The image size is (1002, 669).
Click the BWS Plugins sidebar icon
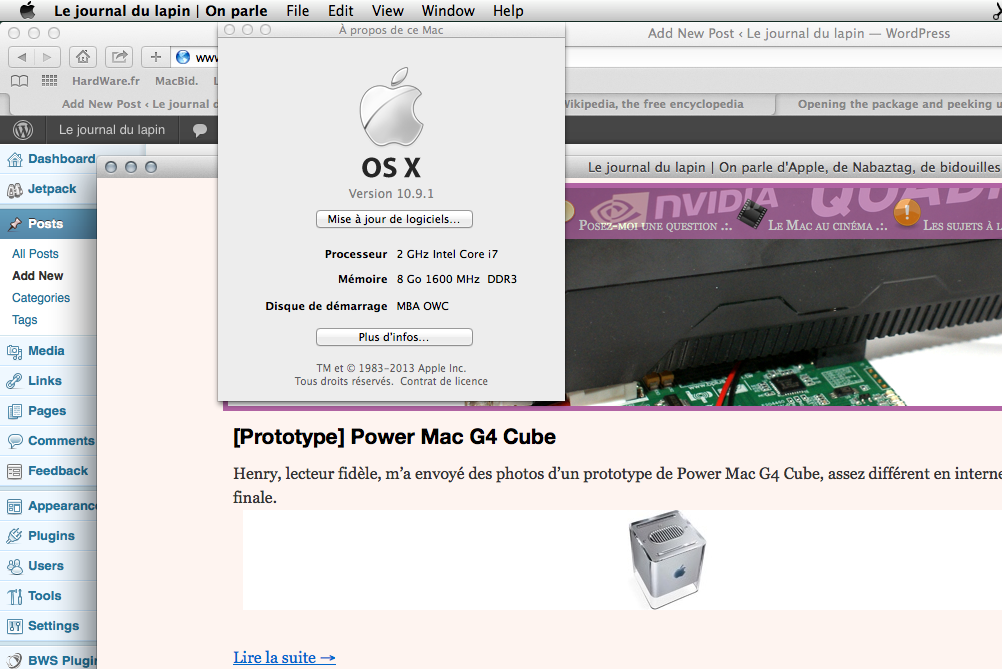15,661
